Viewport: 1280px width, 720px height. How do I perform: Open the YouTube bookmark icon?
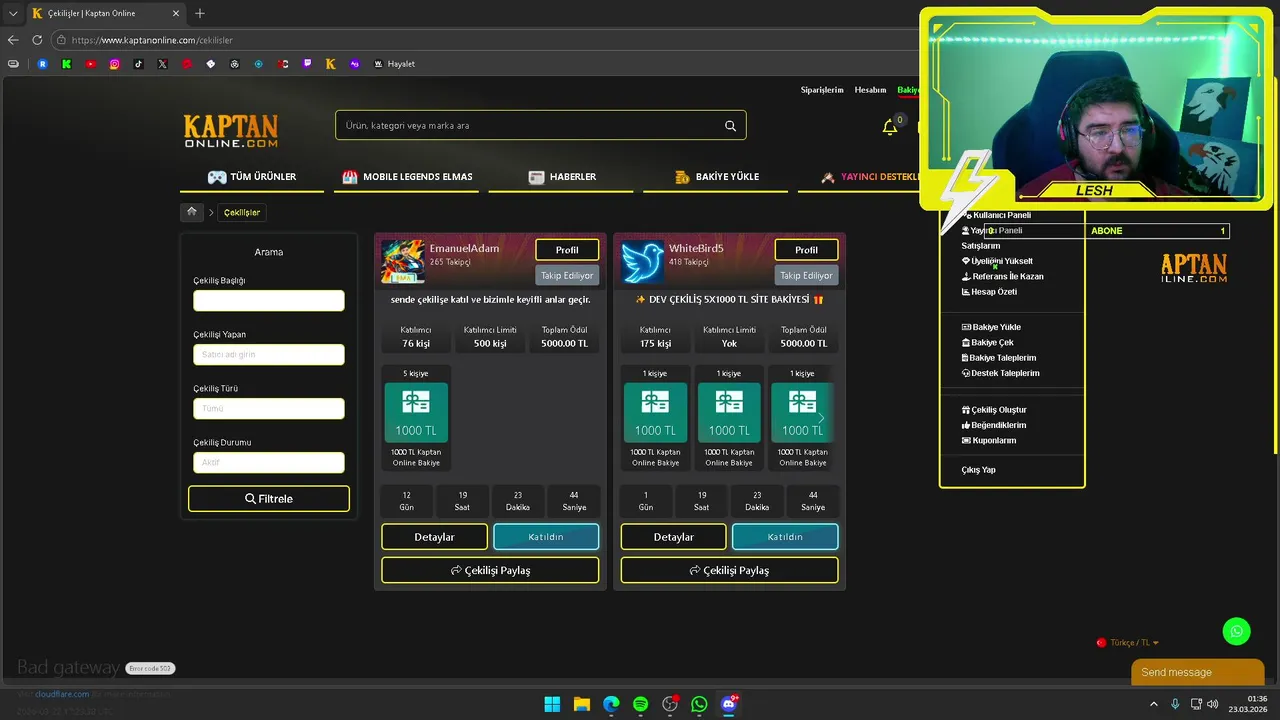[90, 64]
